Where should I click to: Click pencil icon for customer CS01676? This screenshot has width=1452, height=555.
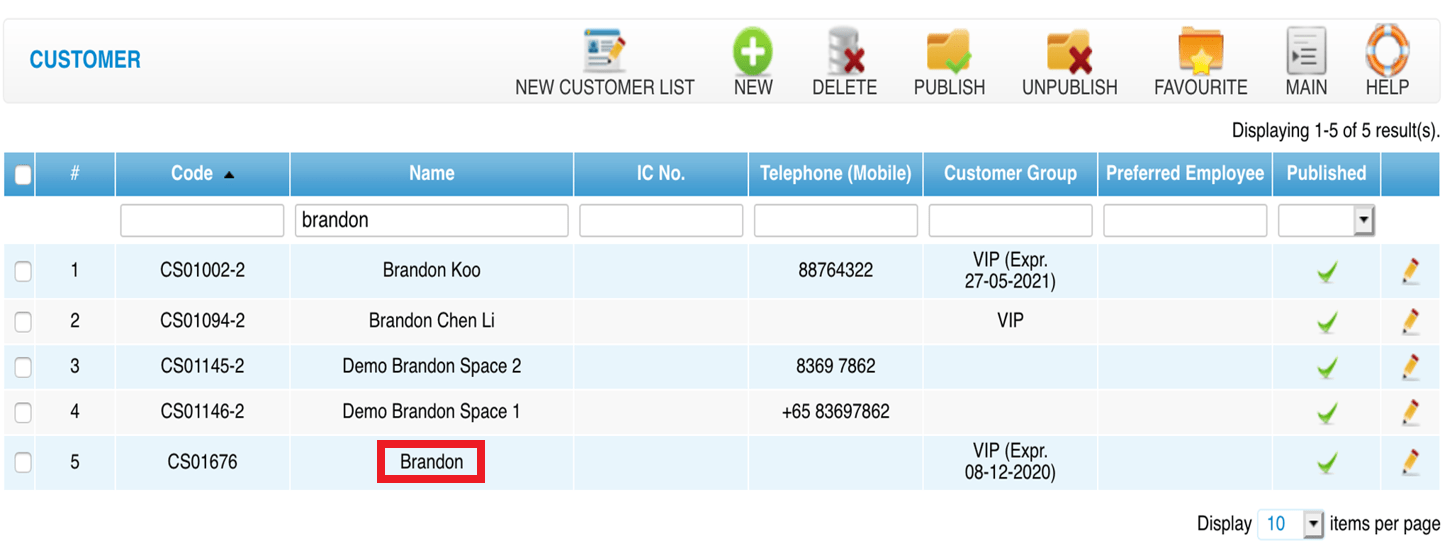pyautogui.click(x=1410, y=462)
